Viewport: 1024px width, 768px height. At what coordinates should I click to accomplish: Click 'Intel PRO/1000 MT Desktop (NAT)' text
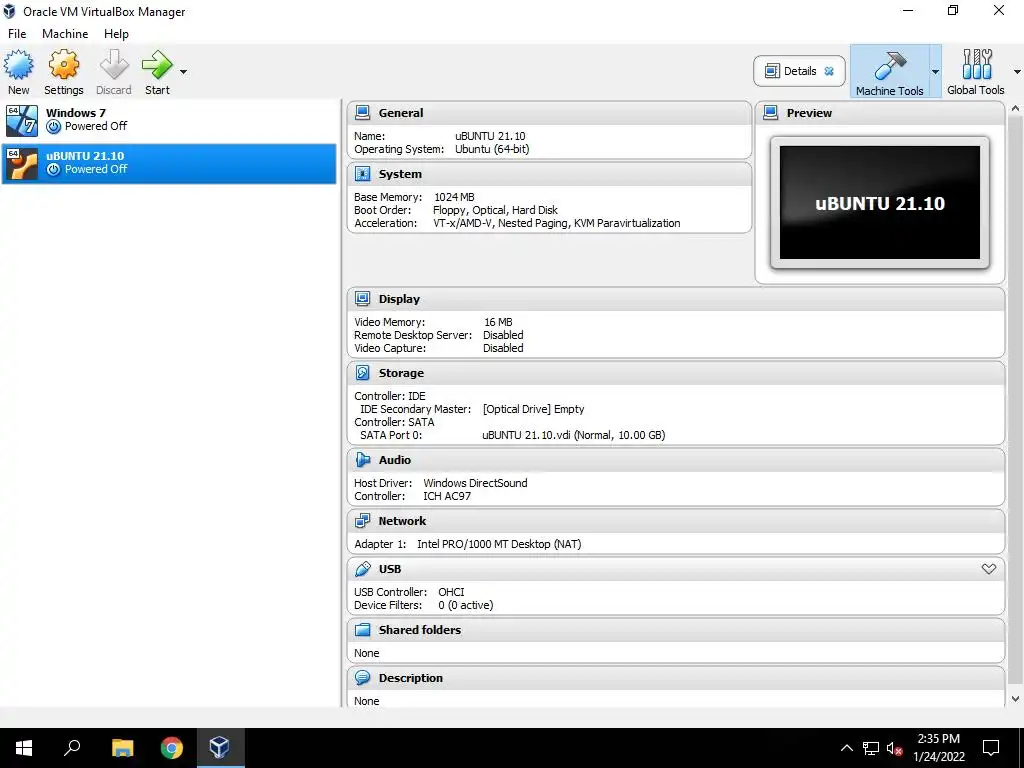tap(499, 544)
